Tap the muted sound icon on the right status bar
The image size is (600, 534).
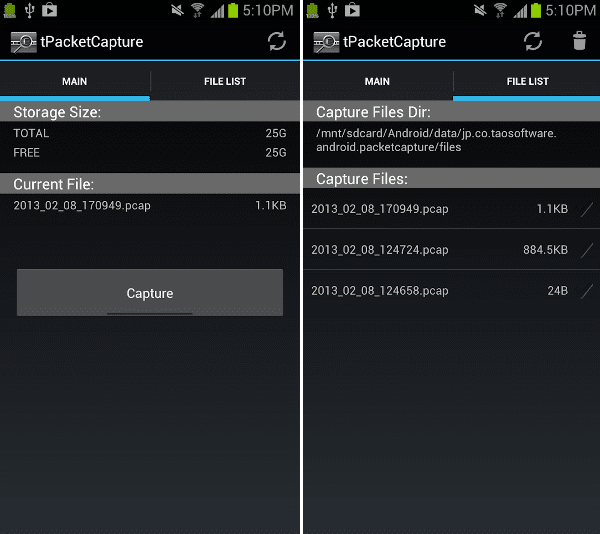[x=480, y=10]
